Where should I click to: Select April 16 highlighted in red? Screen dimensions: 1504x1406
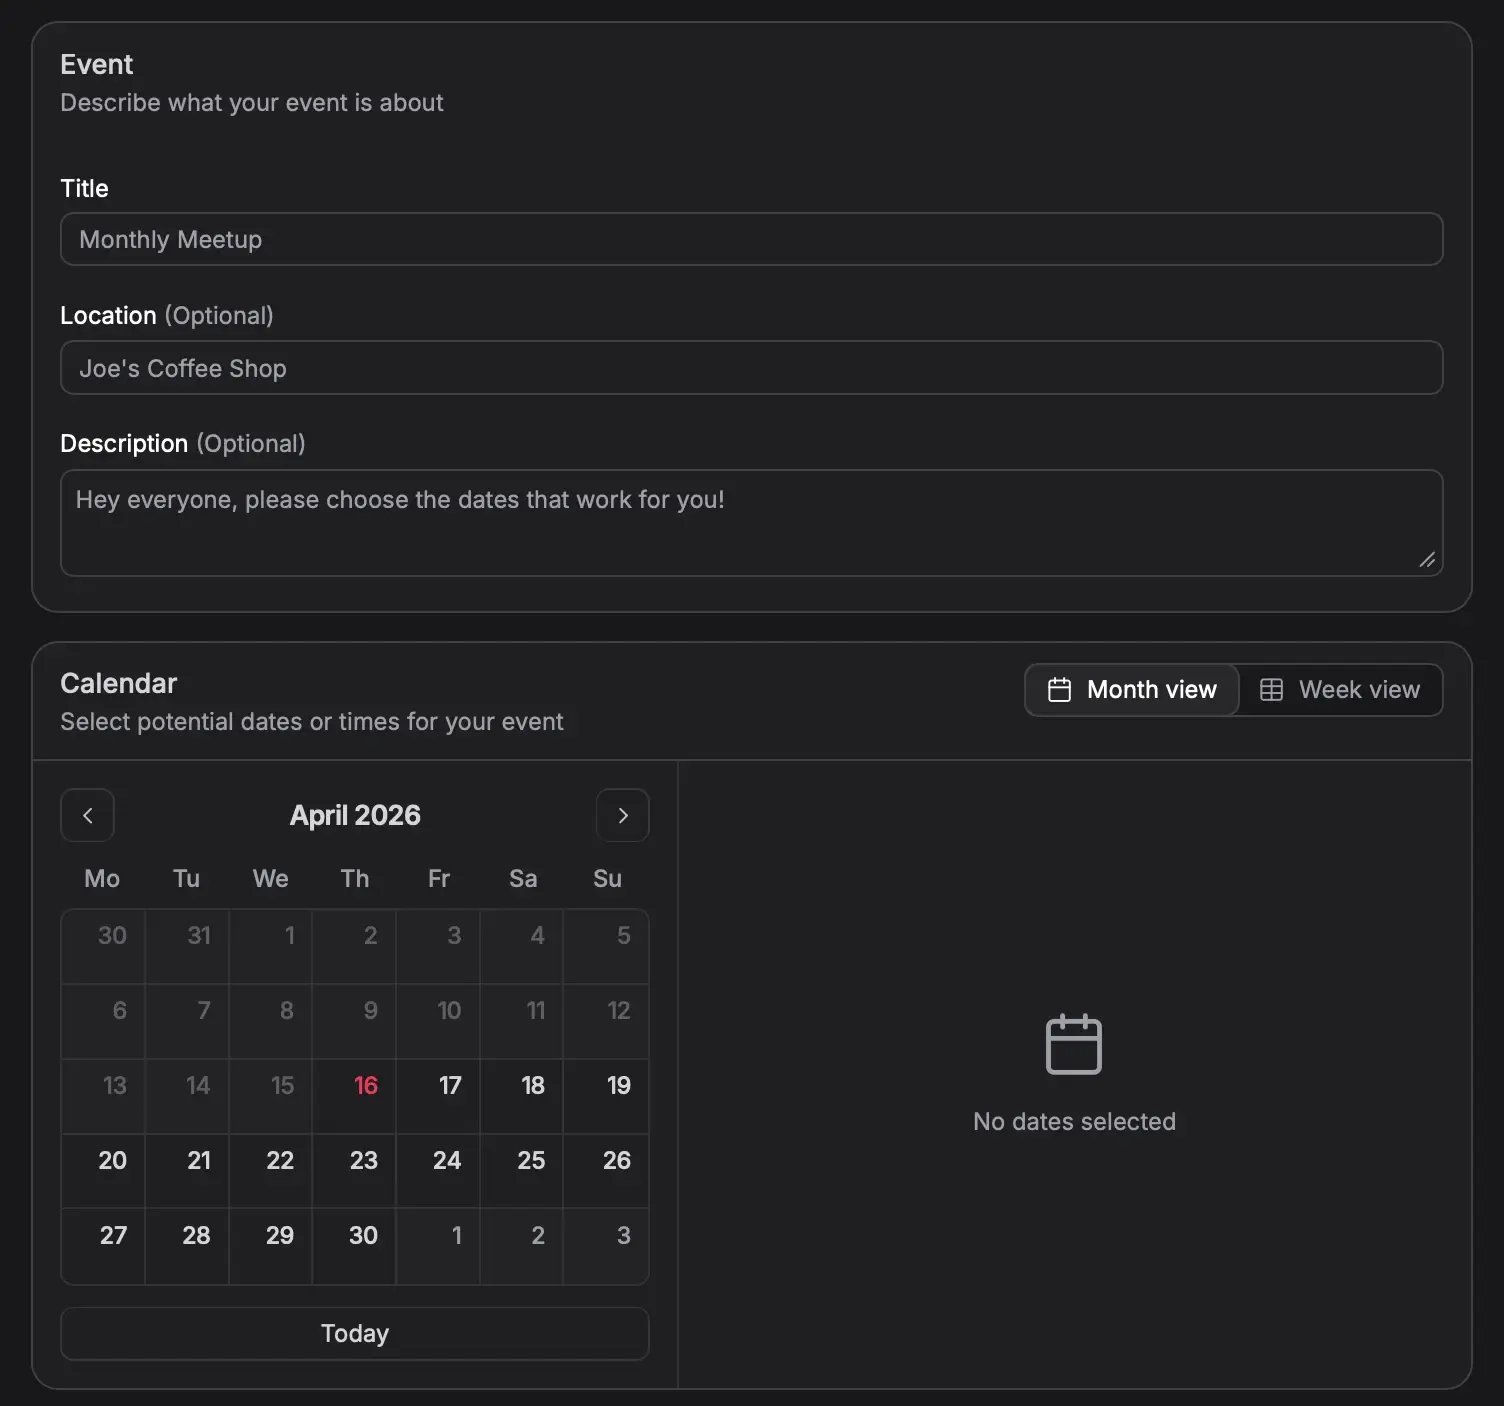[355, 1096]
